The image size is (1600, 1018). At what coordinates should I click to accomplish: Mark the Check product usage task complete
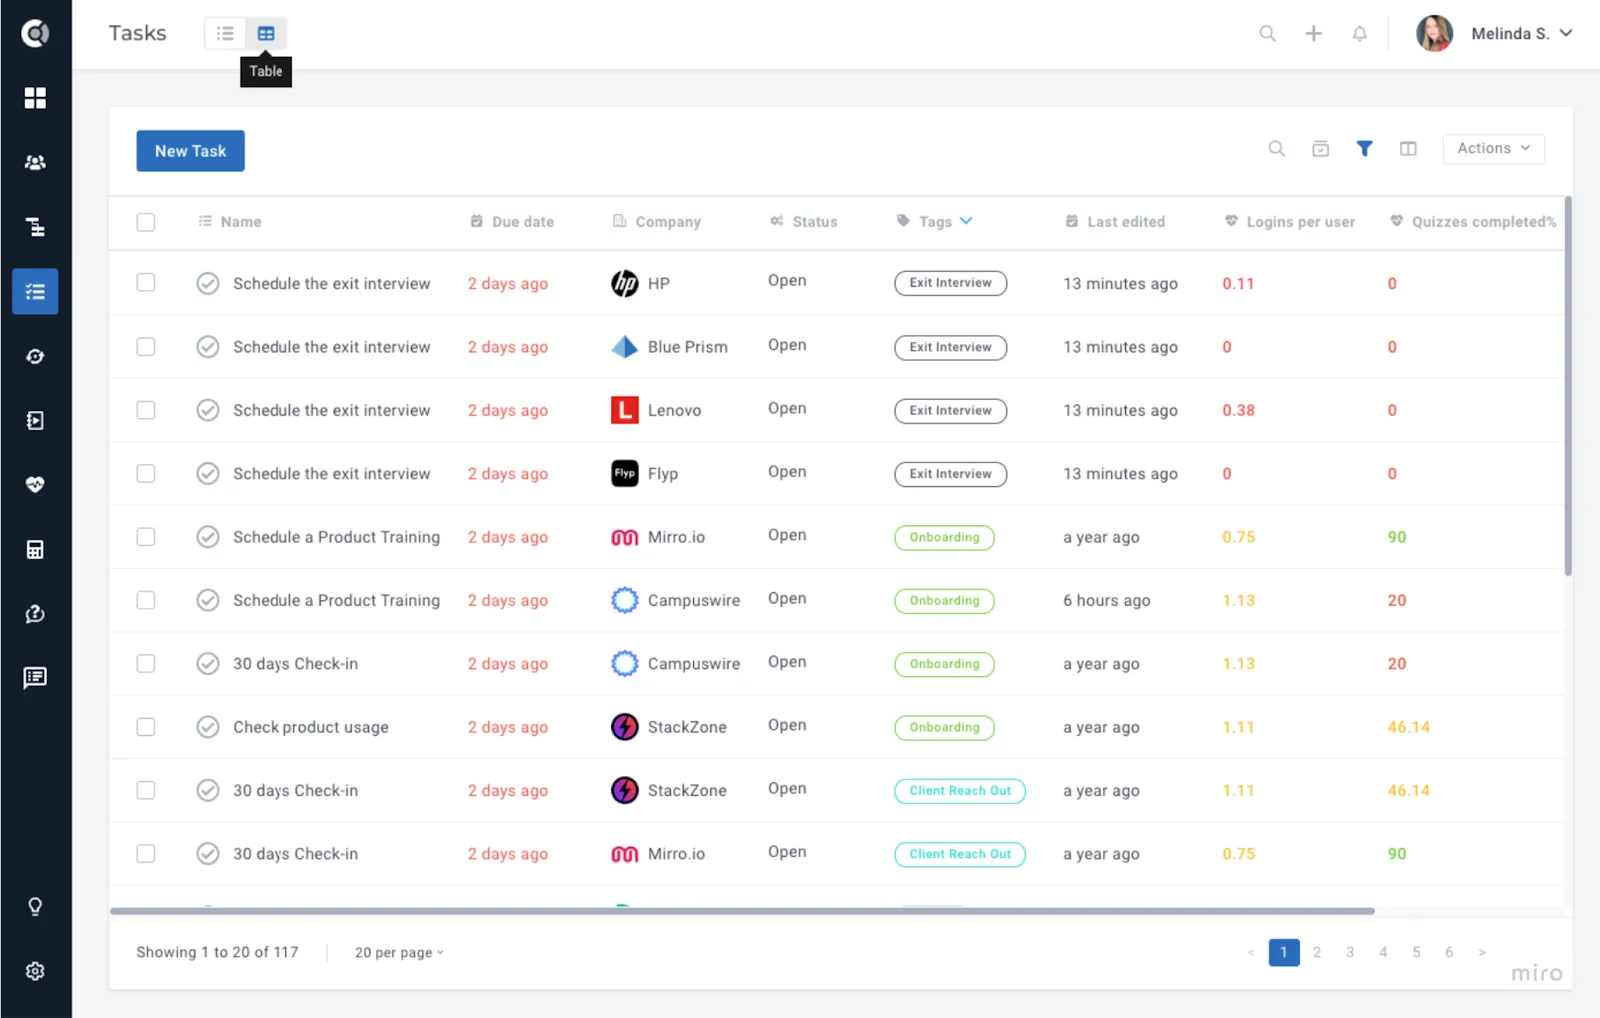(x=208, y=727)
